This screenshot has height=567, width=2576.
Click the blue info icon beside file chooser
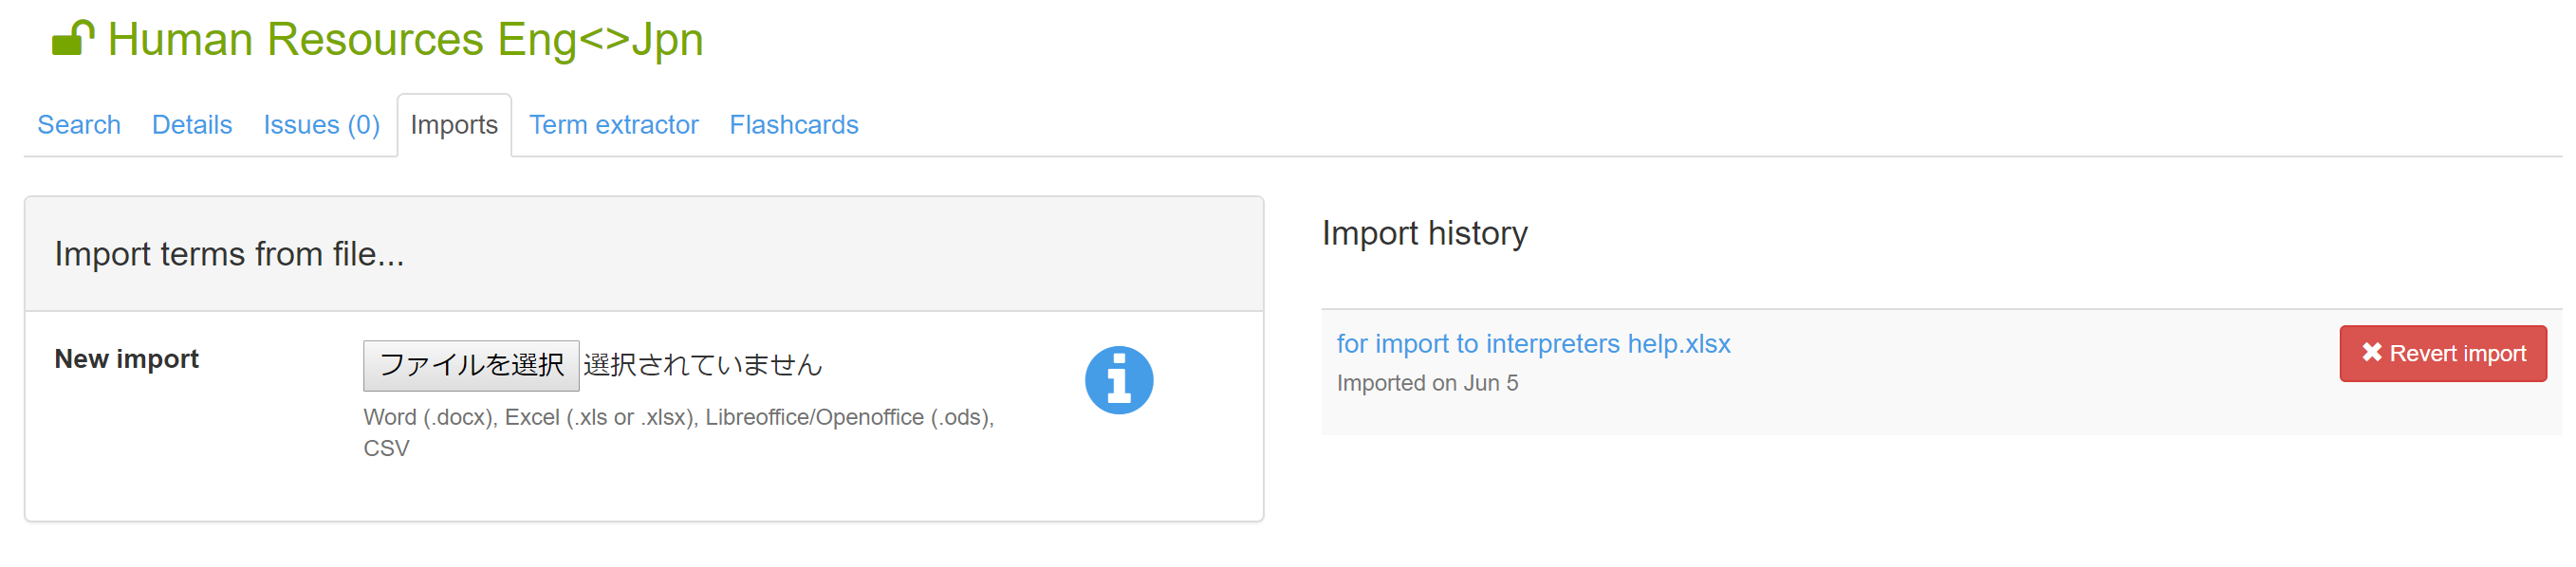(x=1118, y=380)
